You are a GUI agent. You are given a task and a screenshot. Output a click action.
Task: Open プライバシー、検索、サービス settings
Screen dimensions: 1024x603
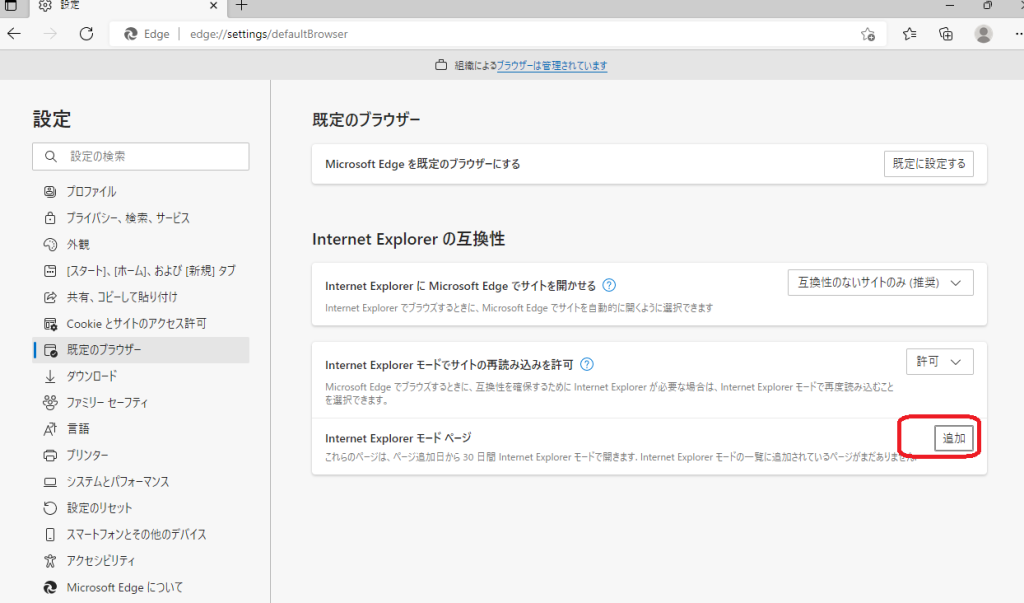coord(128,218)
